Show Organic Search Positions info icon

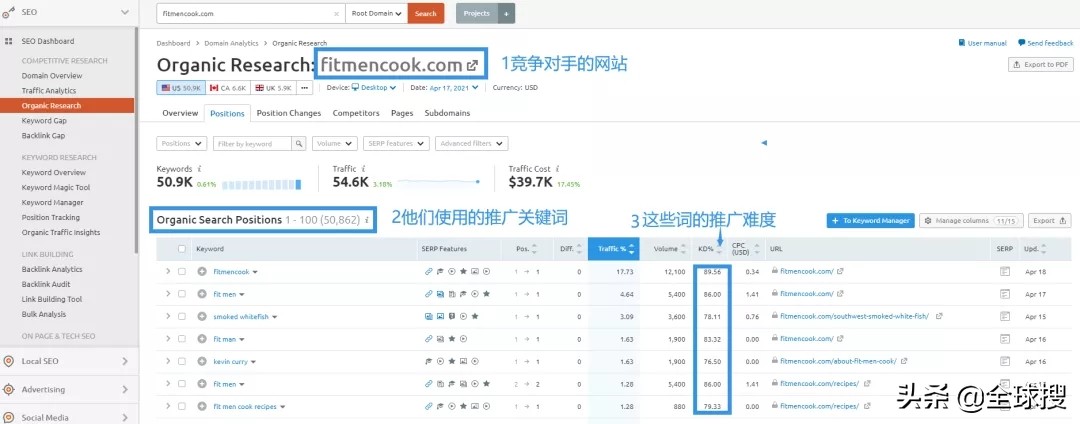[x=367, y=220]
